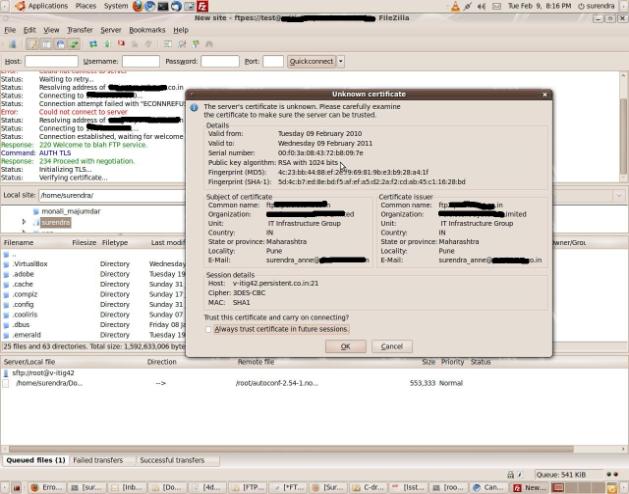629x494 pixels.
Task: Toggle the directory comparison icon
Action: click(182, 44)
